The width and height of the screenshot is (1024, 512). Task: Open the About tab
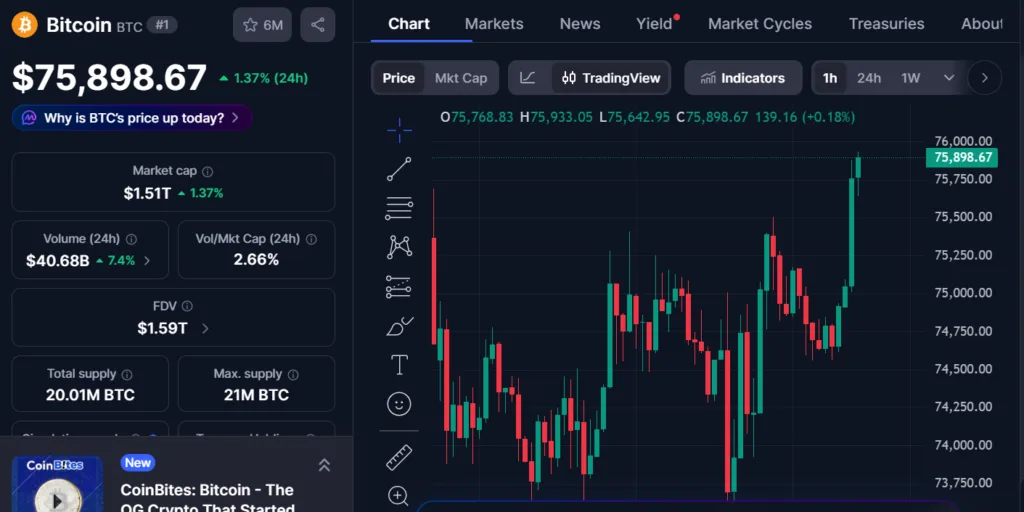982,24
